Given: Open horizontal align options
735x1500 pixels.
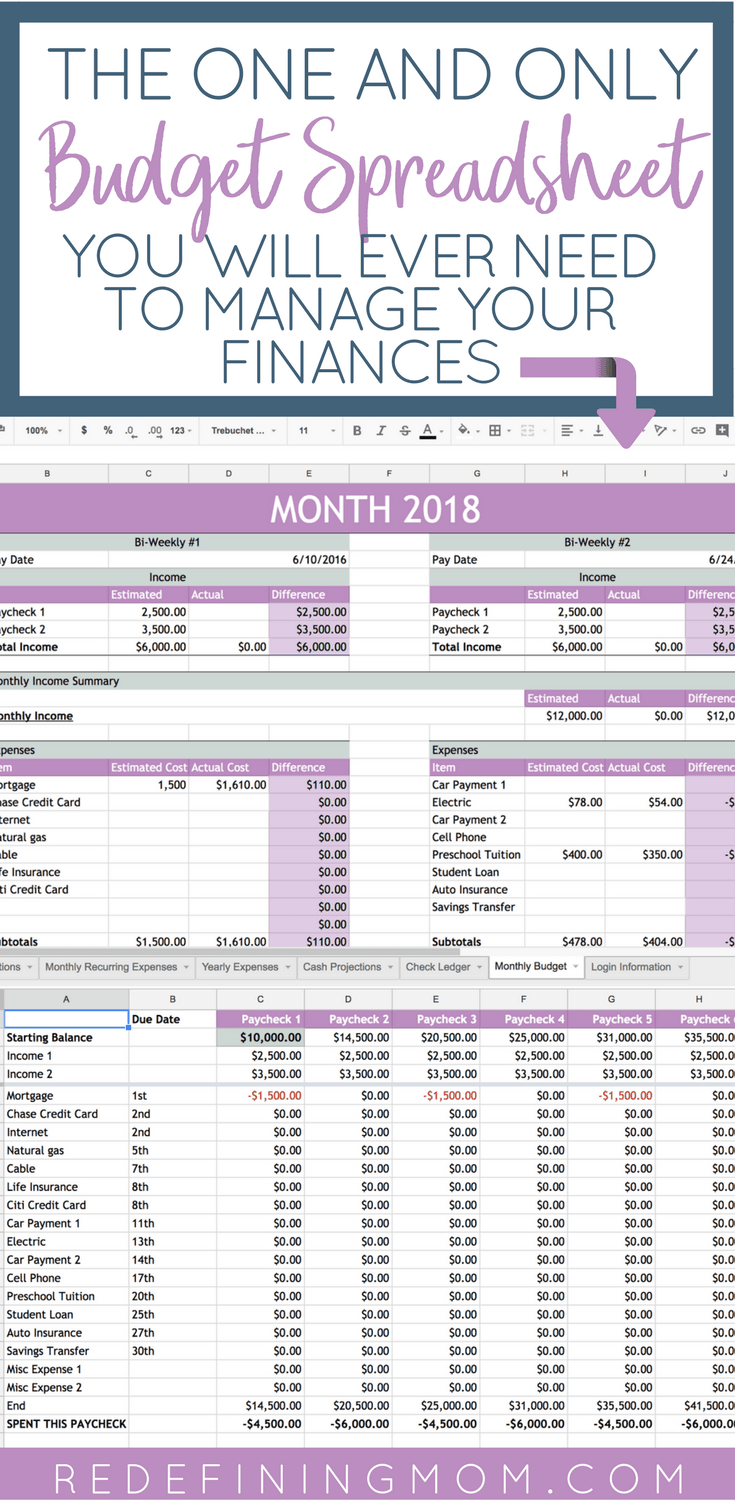Looking at the screenshot, I should click(567, 430).
